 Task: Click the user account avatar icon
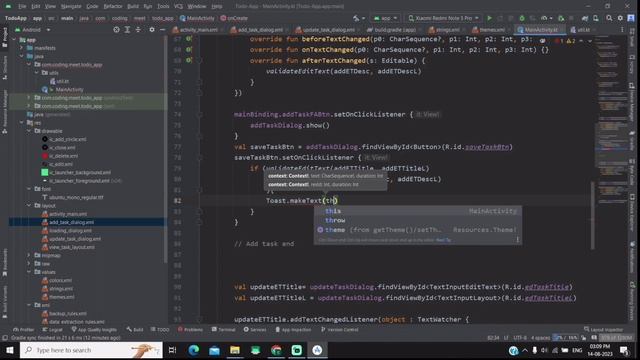point(631,18)
